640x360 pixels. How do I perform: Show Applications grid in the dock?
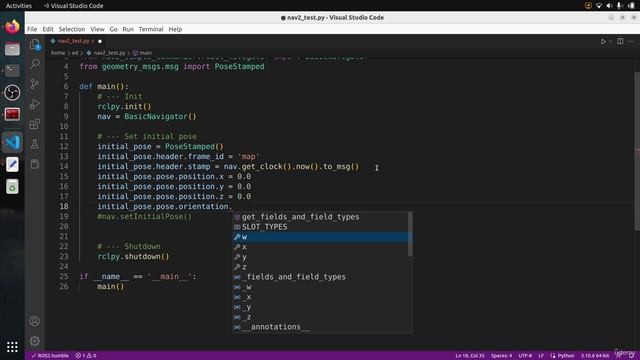pos(12,347)
